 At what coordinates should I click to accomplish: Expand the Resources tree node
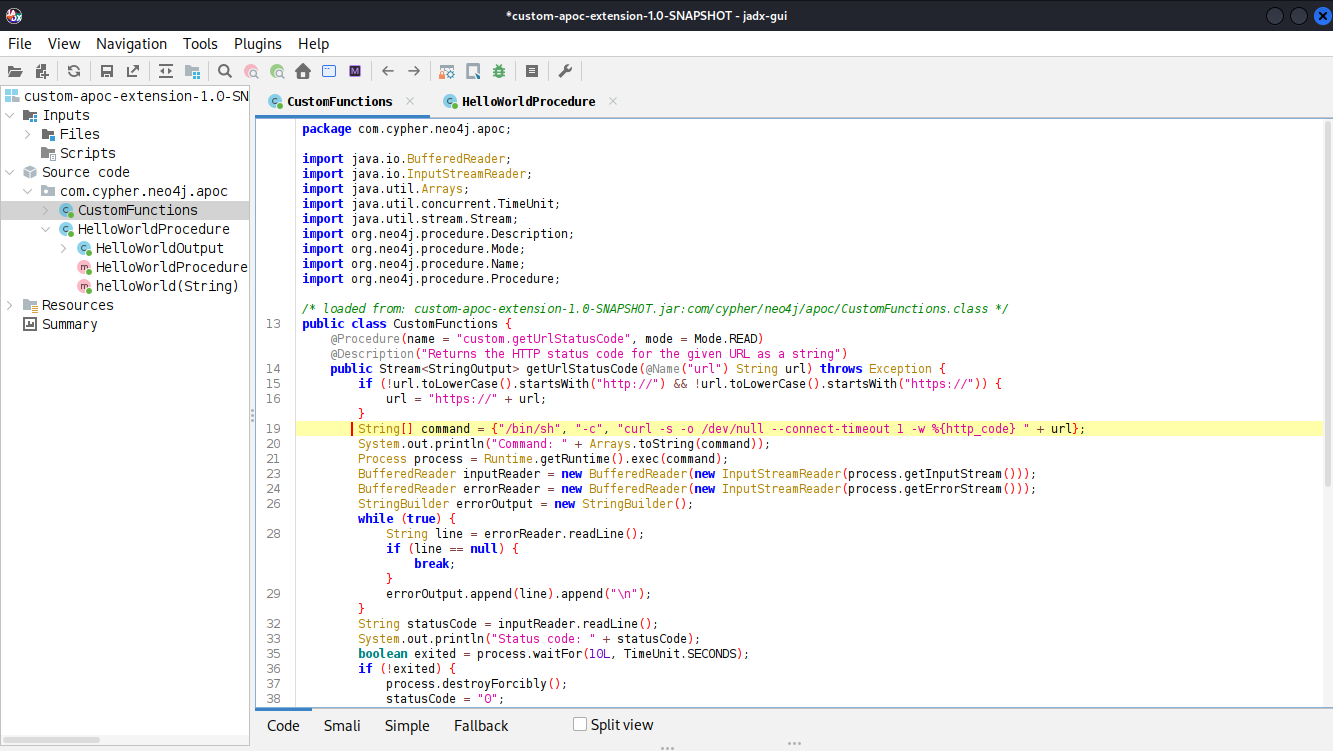(x=10, y=305)
